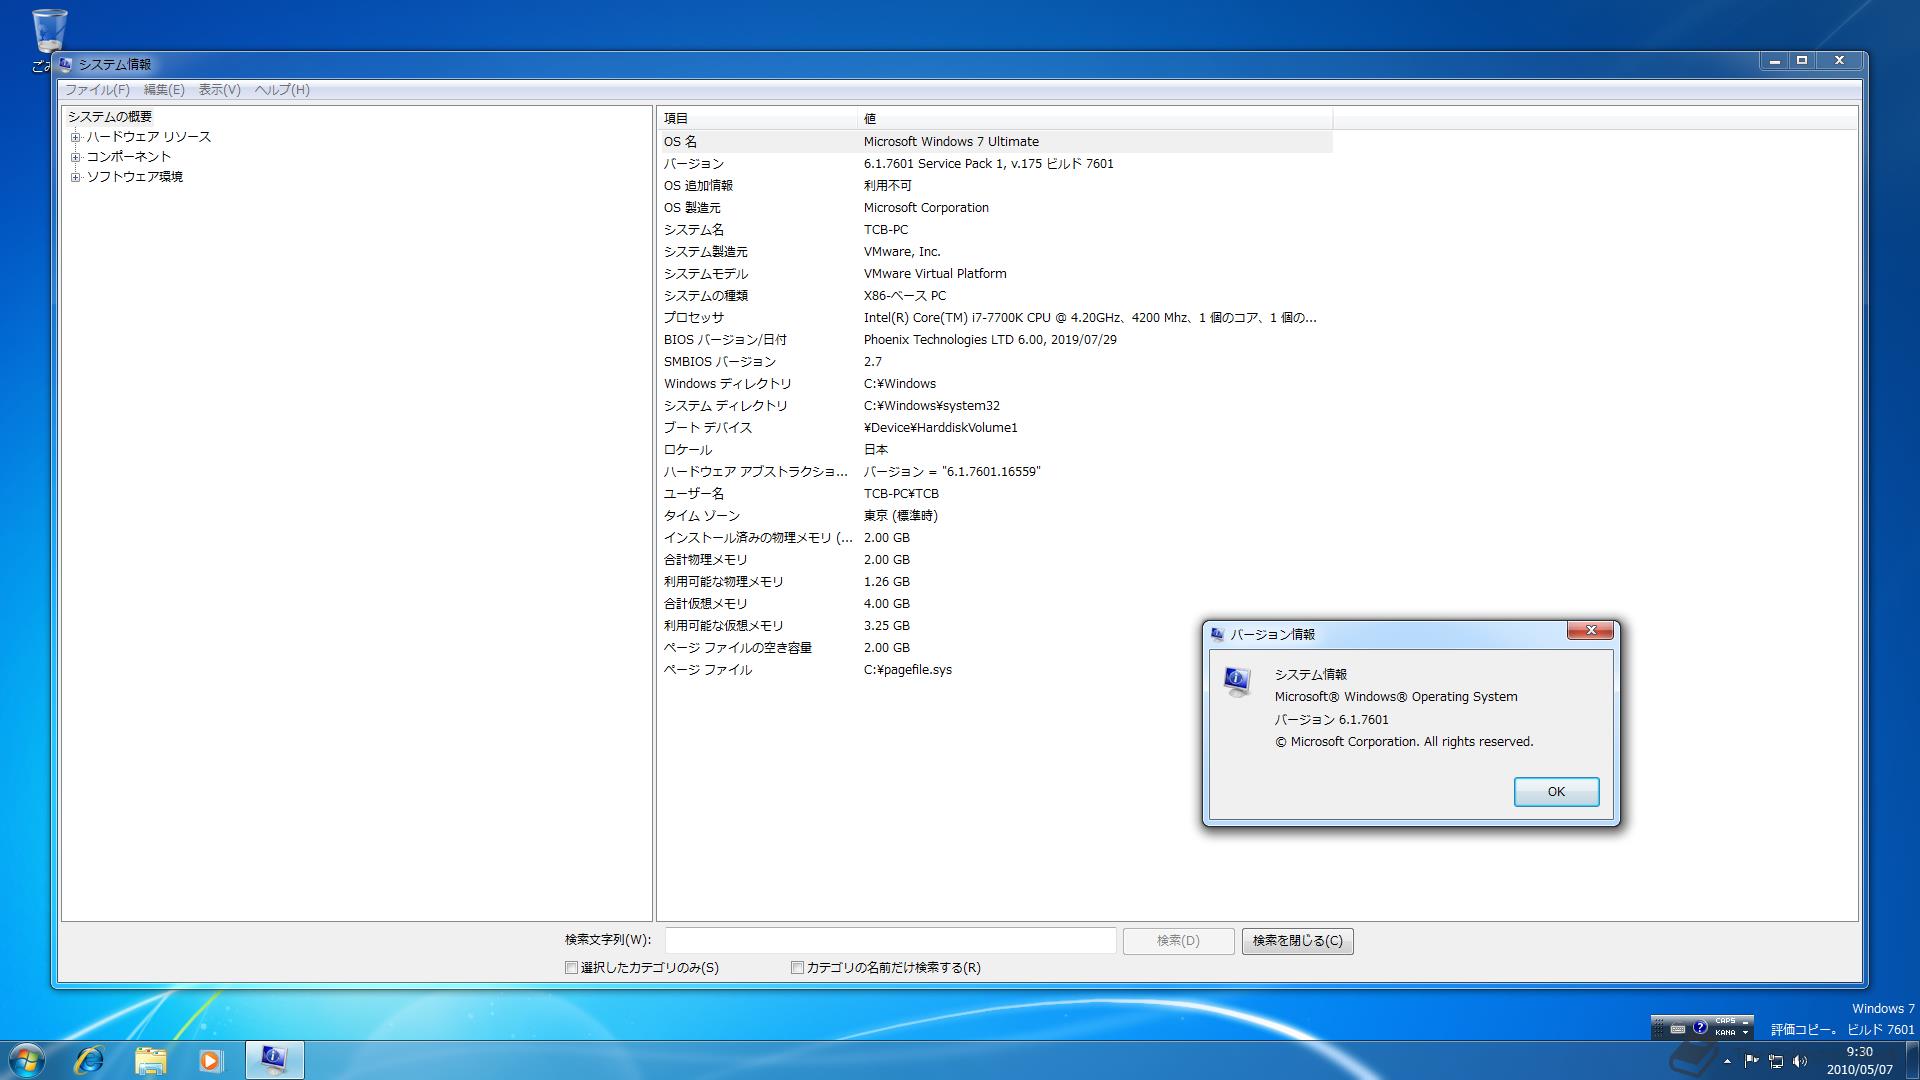Toggle CAPS in the language bar
This screenshot has height=1080, width=1920.
pos(1725,1022)
